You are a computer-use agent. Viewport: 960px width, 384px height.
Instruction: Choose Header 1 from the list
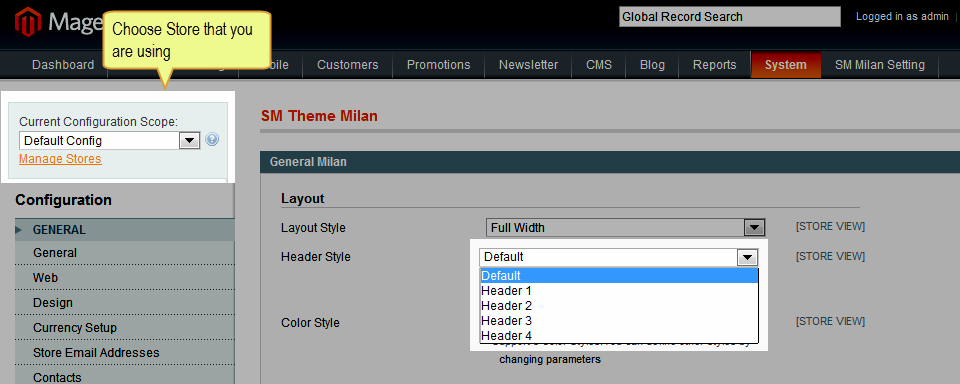click(x=619, y=291)
